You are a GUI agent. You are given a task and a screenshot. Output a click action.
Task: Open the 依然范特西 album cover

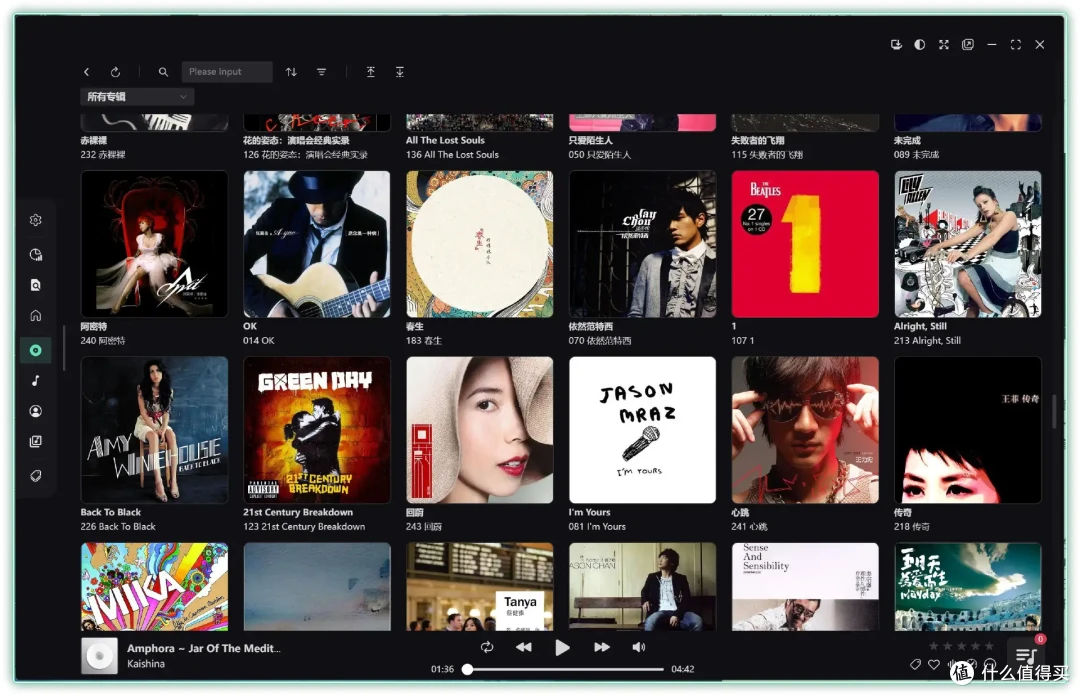[642, 244]
